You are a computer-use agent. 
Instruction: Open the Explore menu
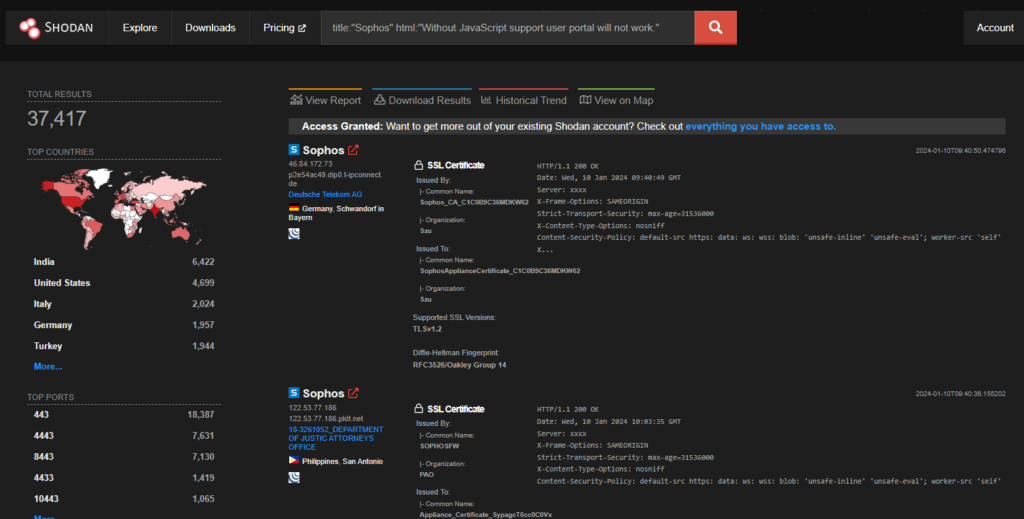click(140, 27)
